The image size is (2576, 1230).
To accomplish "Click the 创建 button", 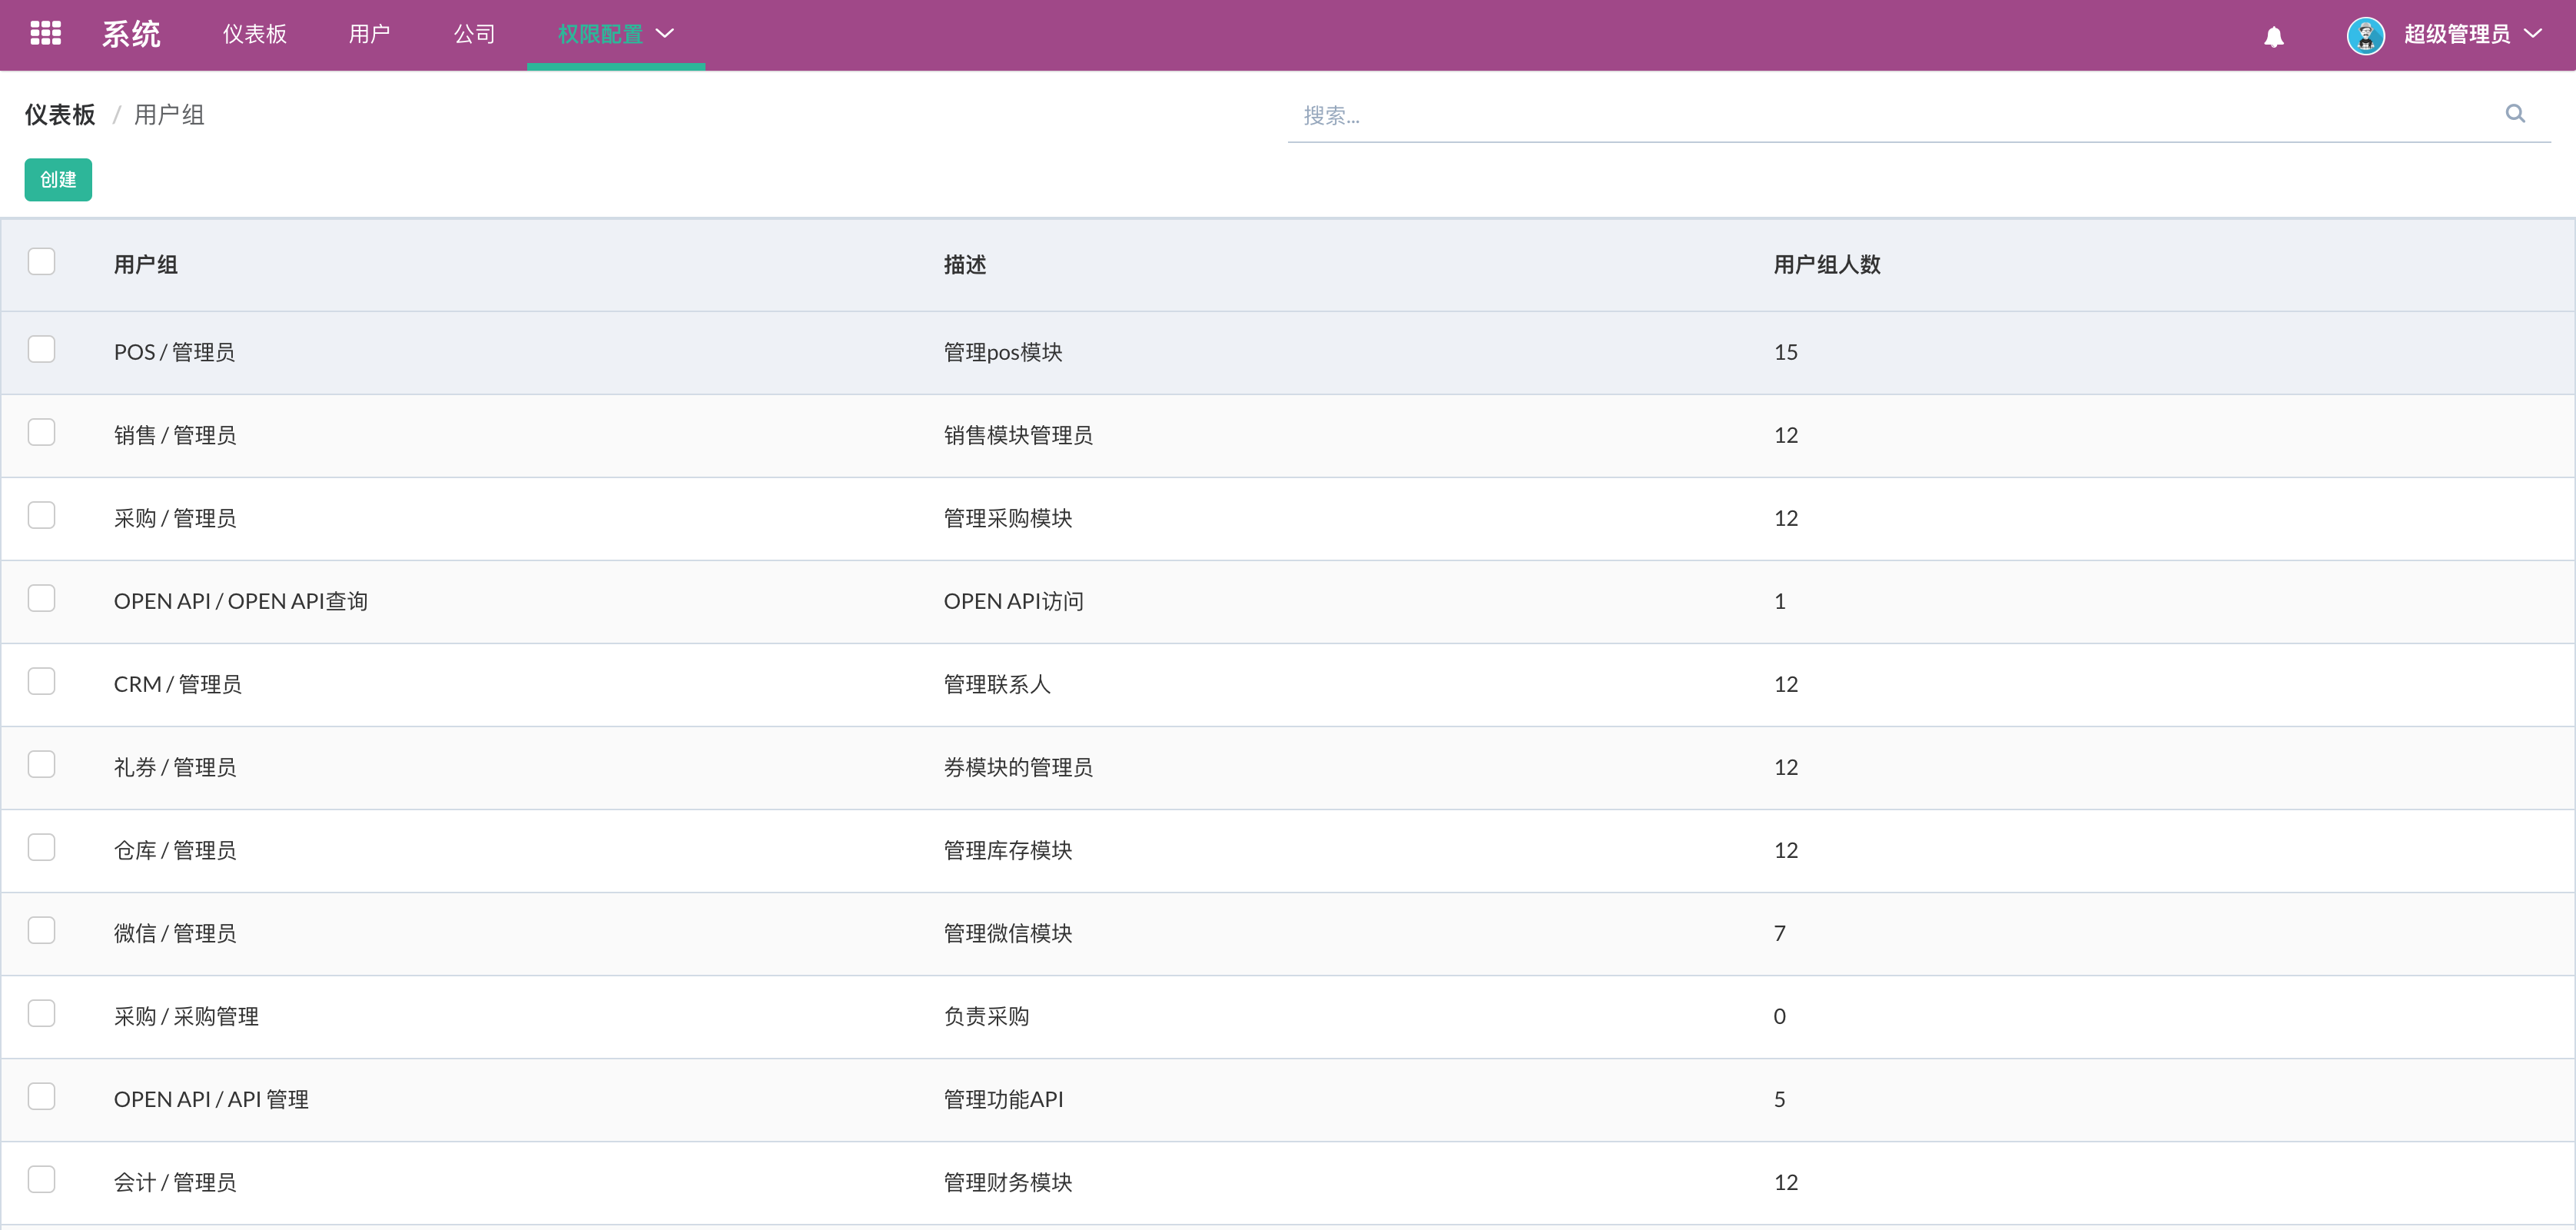I will pos(58,180).
